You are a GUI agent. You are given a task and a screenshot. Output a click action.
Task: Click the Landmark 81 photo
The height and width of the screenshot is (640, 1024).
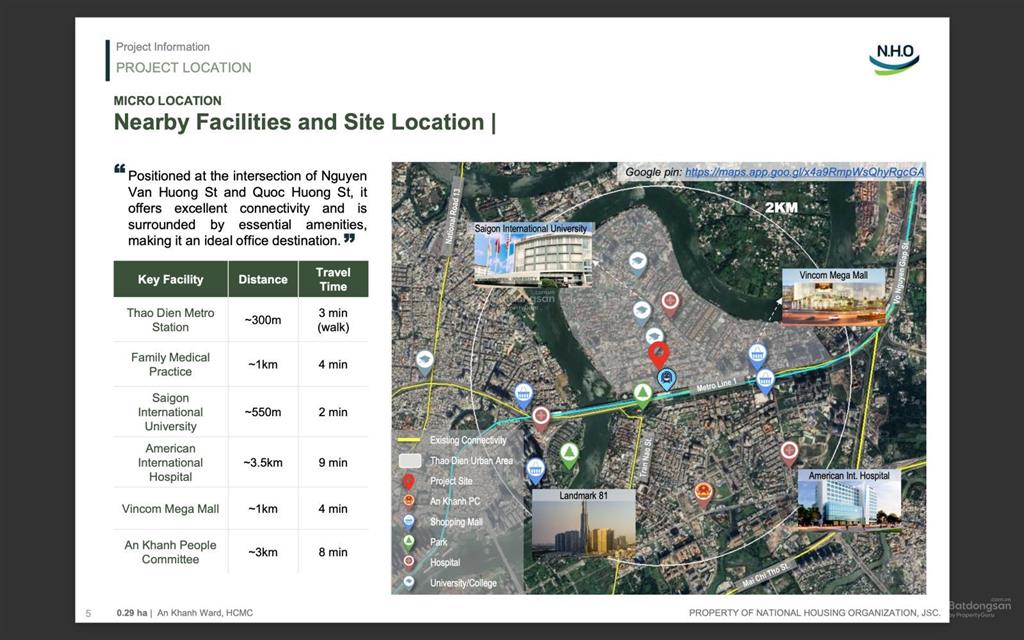coord(584,528)
